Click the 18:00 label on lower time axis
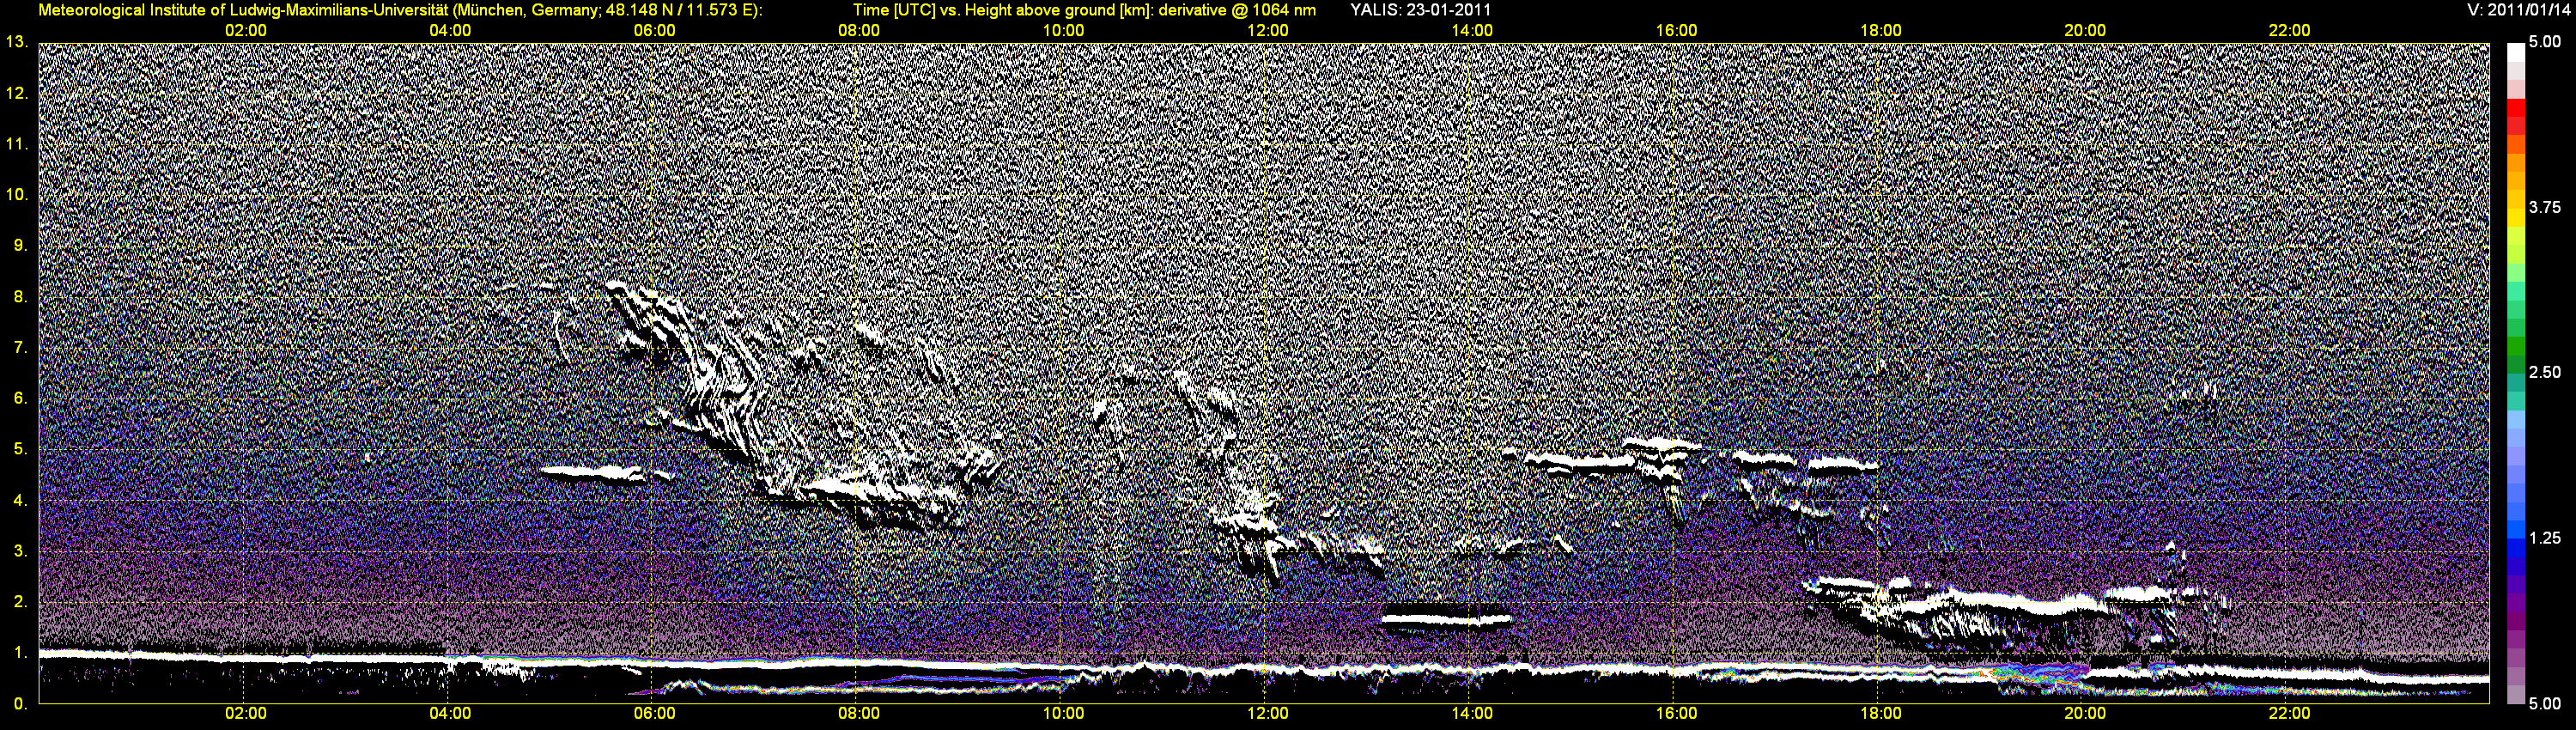This screenshot has width=2576, height=730. (1880, 714)
